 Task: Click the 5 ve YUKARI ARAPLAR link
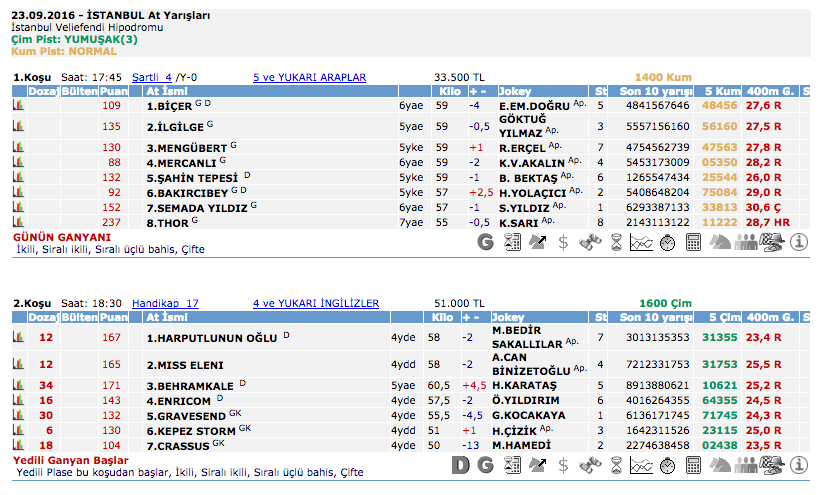[309, 77]
